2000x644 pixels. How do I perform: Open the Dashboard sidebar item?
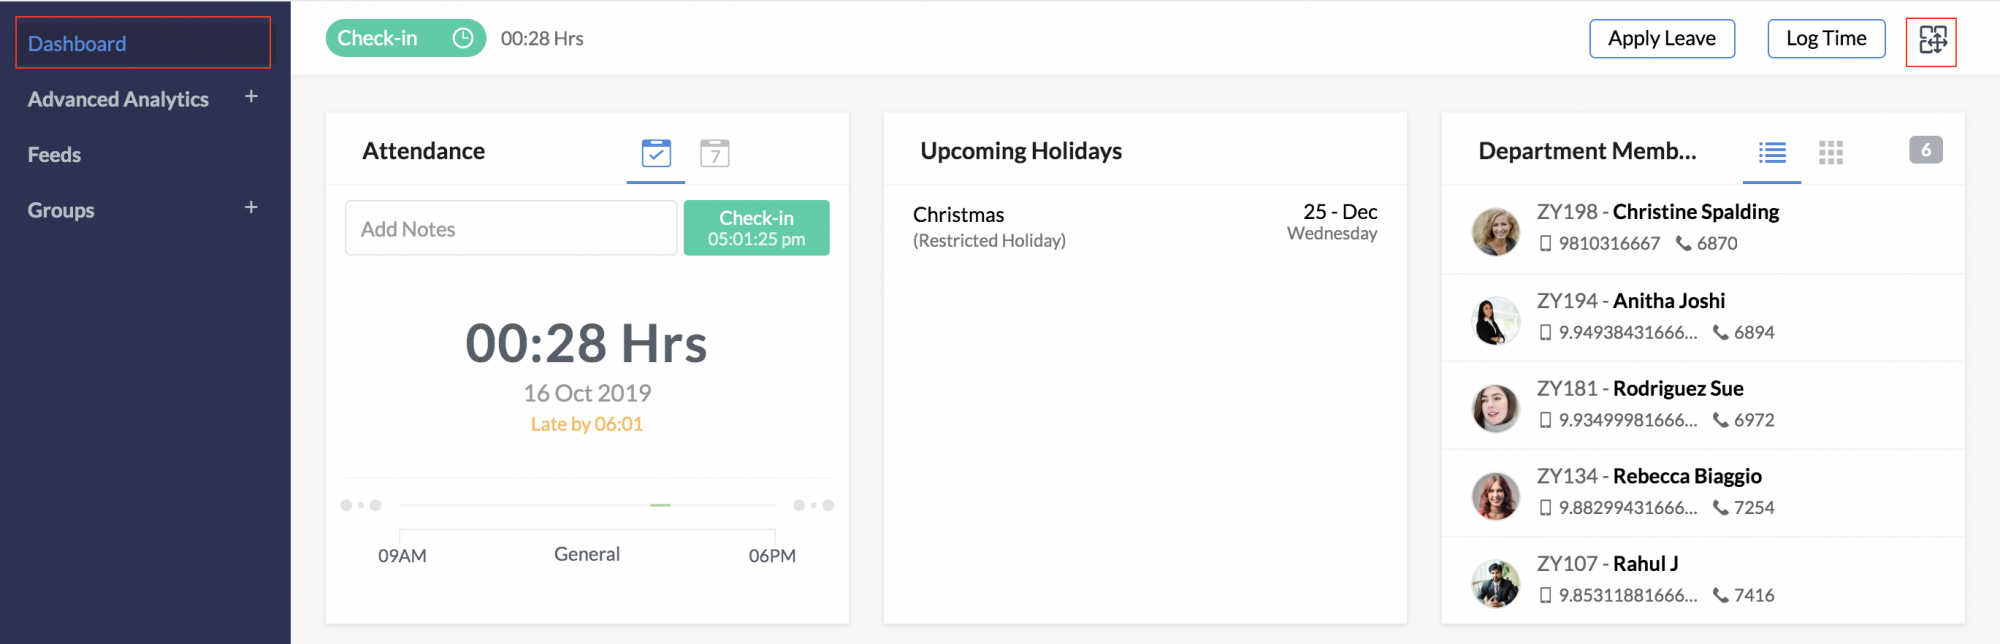pos(143,43)
